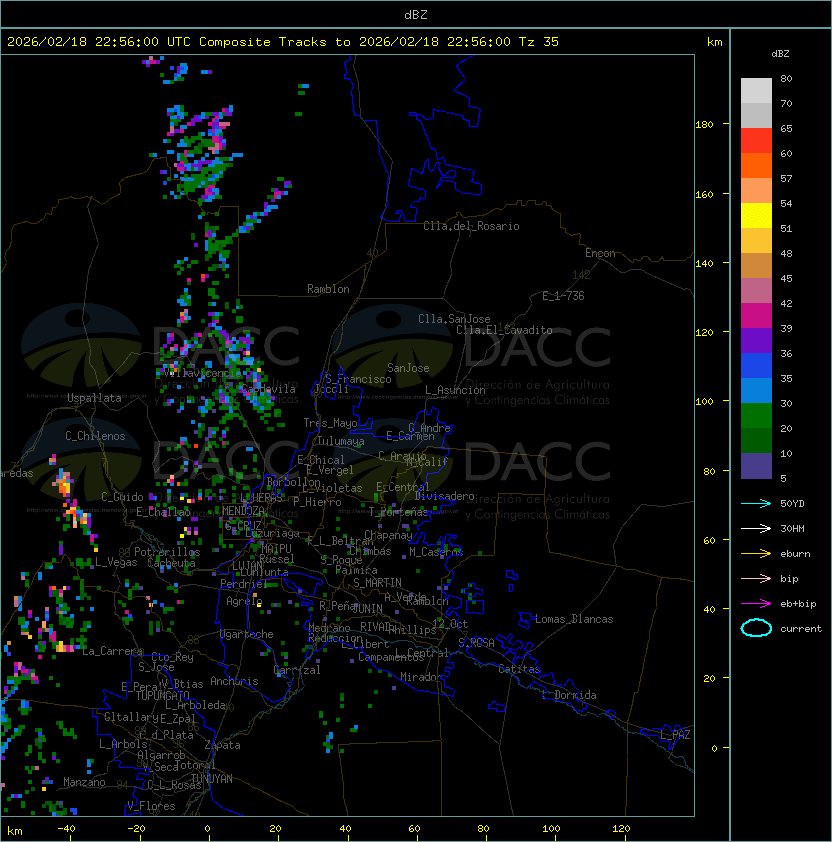Click the 'Ramblon' label in the upper map
Image resolution: width=832 pixels, height=842 pixels.
tap(328, 289)
